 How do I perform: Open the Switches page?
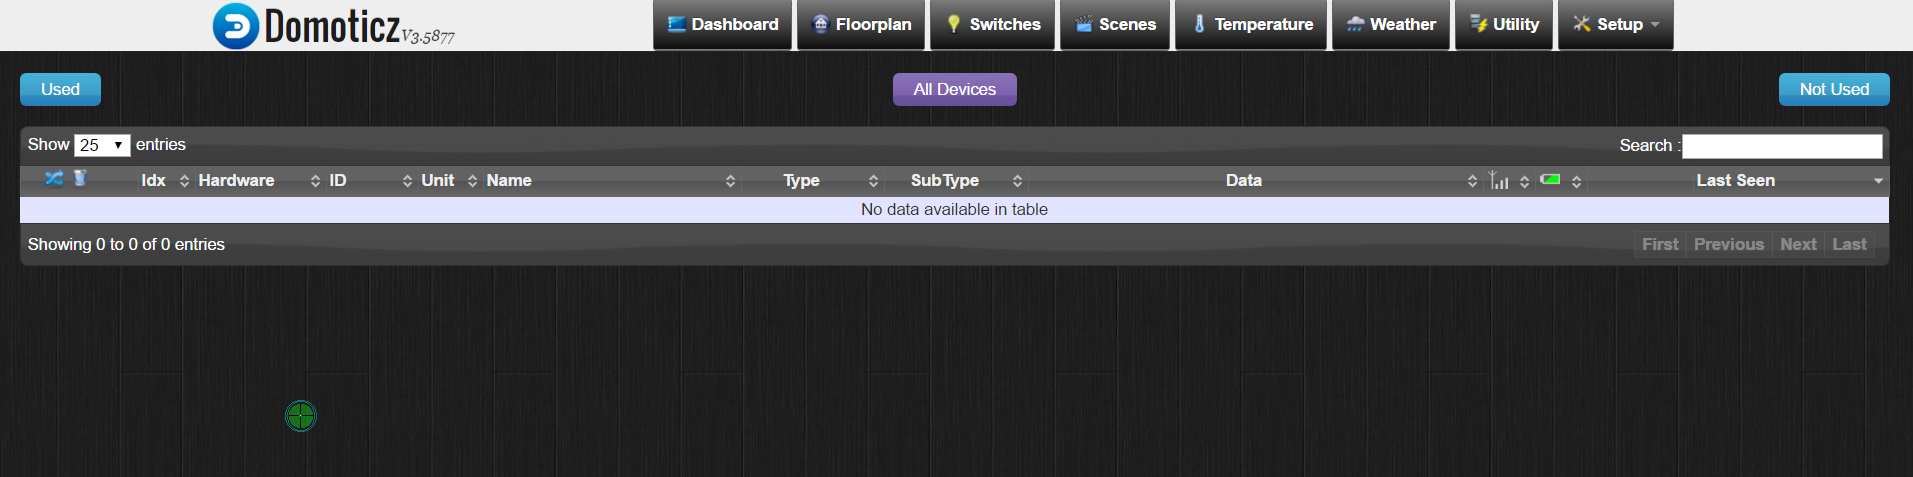coord(993,25)
